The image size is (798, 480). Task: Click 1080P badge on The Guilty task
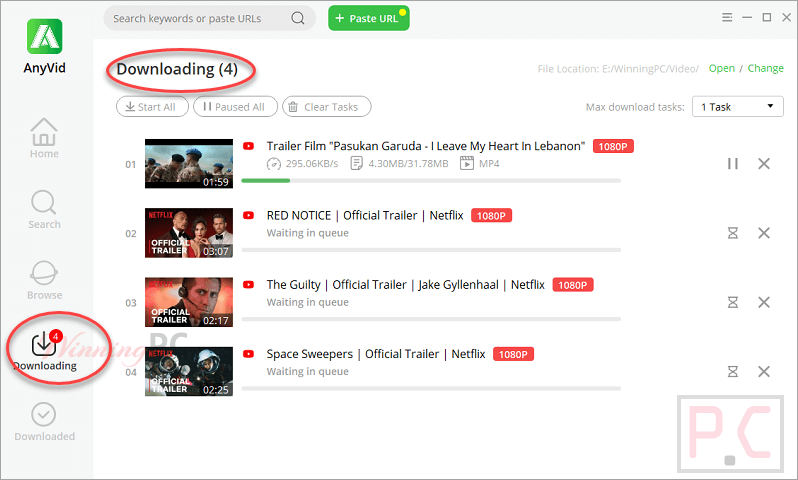[x=573, y=285]
